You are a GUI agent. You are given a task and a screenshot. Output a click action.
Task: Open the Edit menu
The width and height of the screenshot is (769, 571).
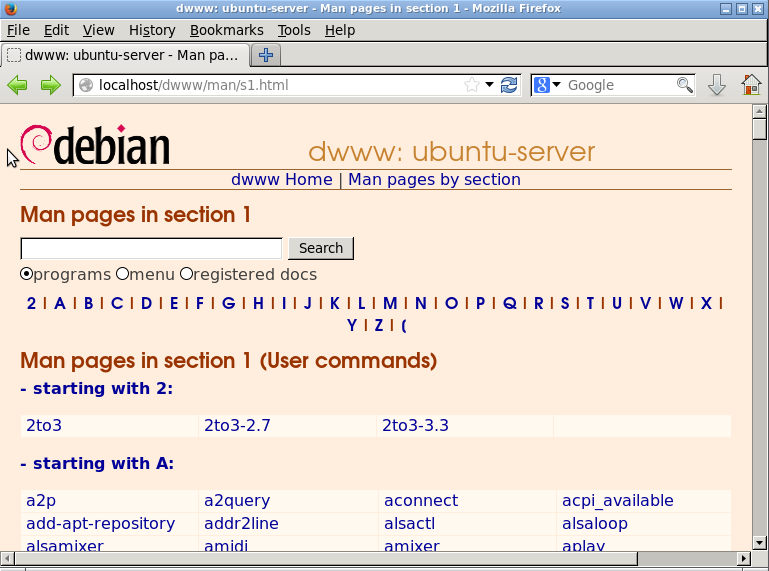(56, 30)
